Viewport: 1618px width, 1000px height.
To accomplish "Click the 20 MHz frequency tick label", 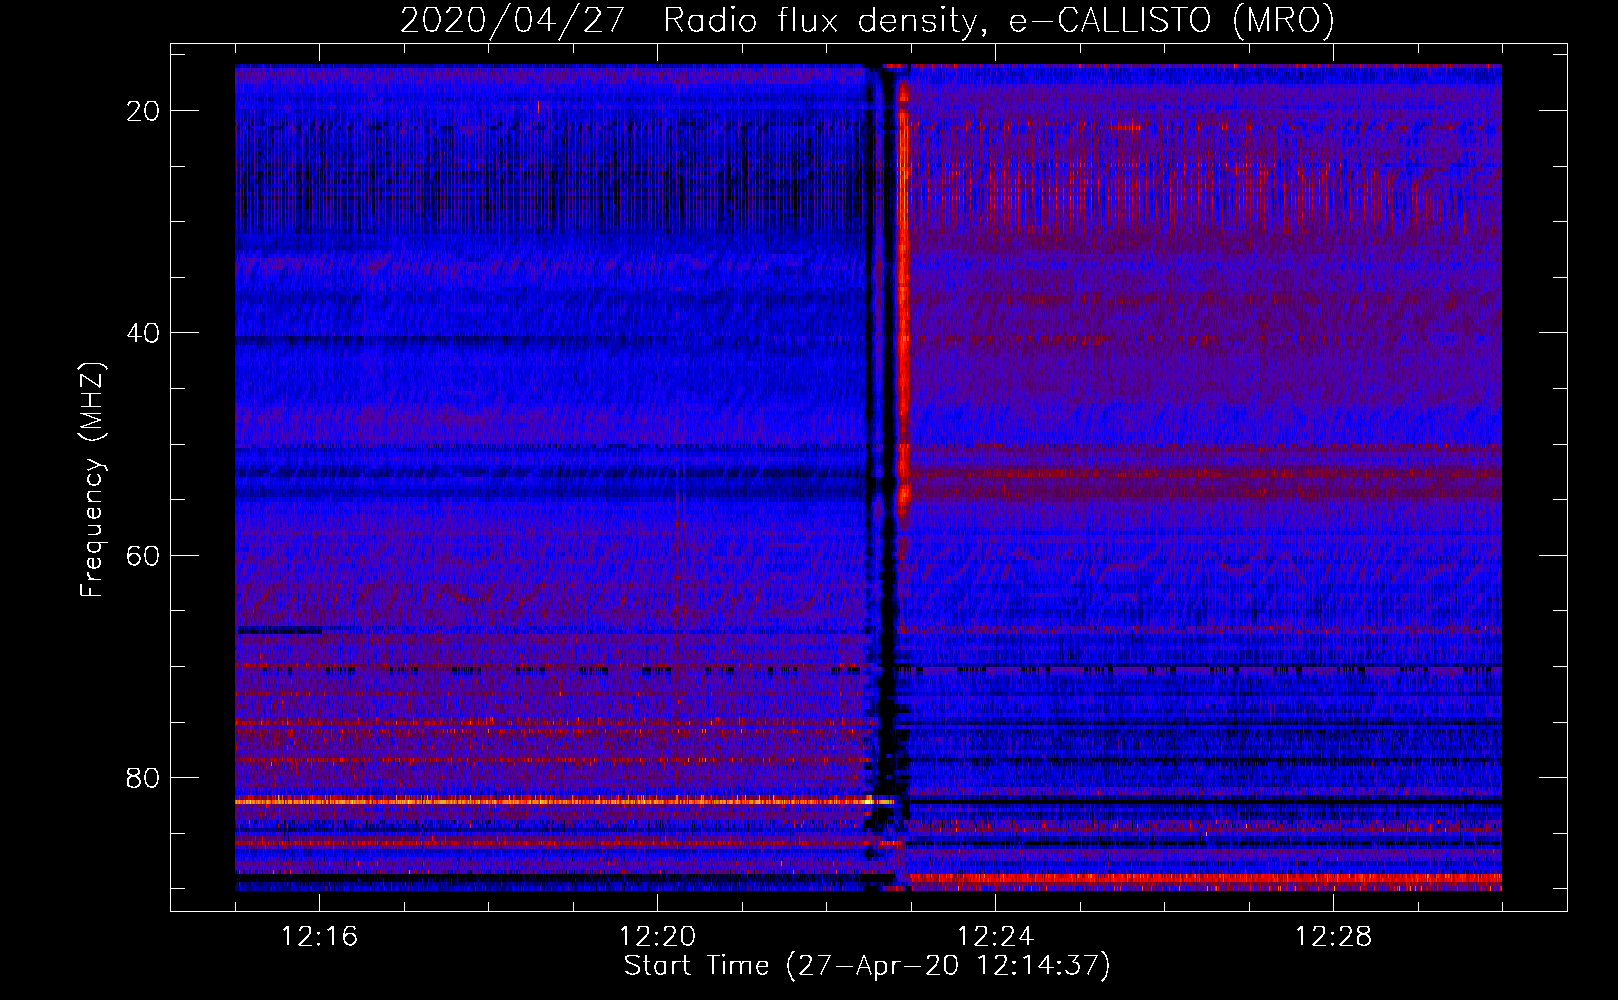I will [x=143, y=111].
